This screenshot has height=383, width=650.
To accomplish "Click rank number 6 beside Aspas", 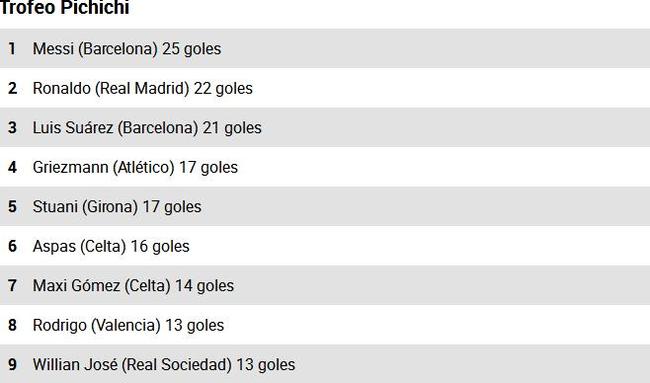I will tap(12, 246).
